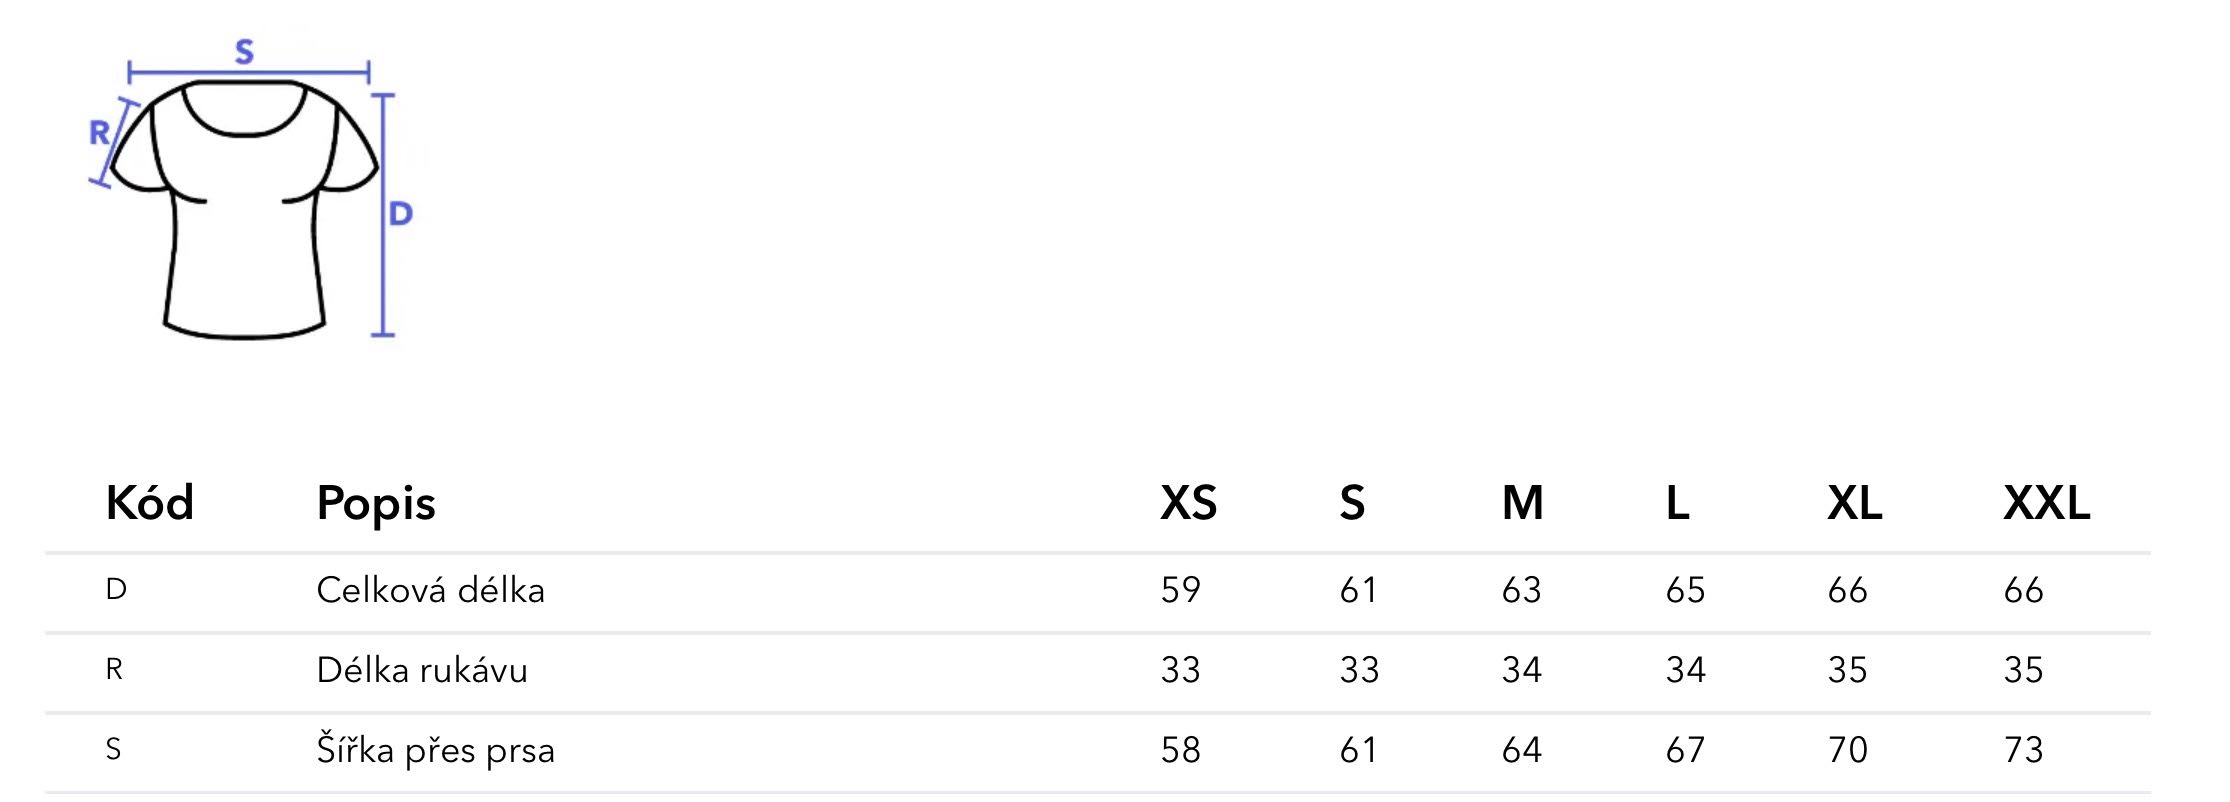Select the Popis column header
This screenshot has height=802, width=2230.
pyautogui.click(x=376, y=504)
